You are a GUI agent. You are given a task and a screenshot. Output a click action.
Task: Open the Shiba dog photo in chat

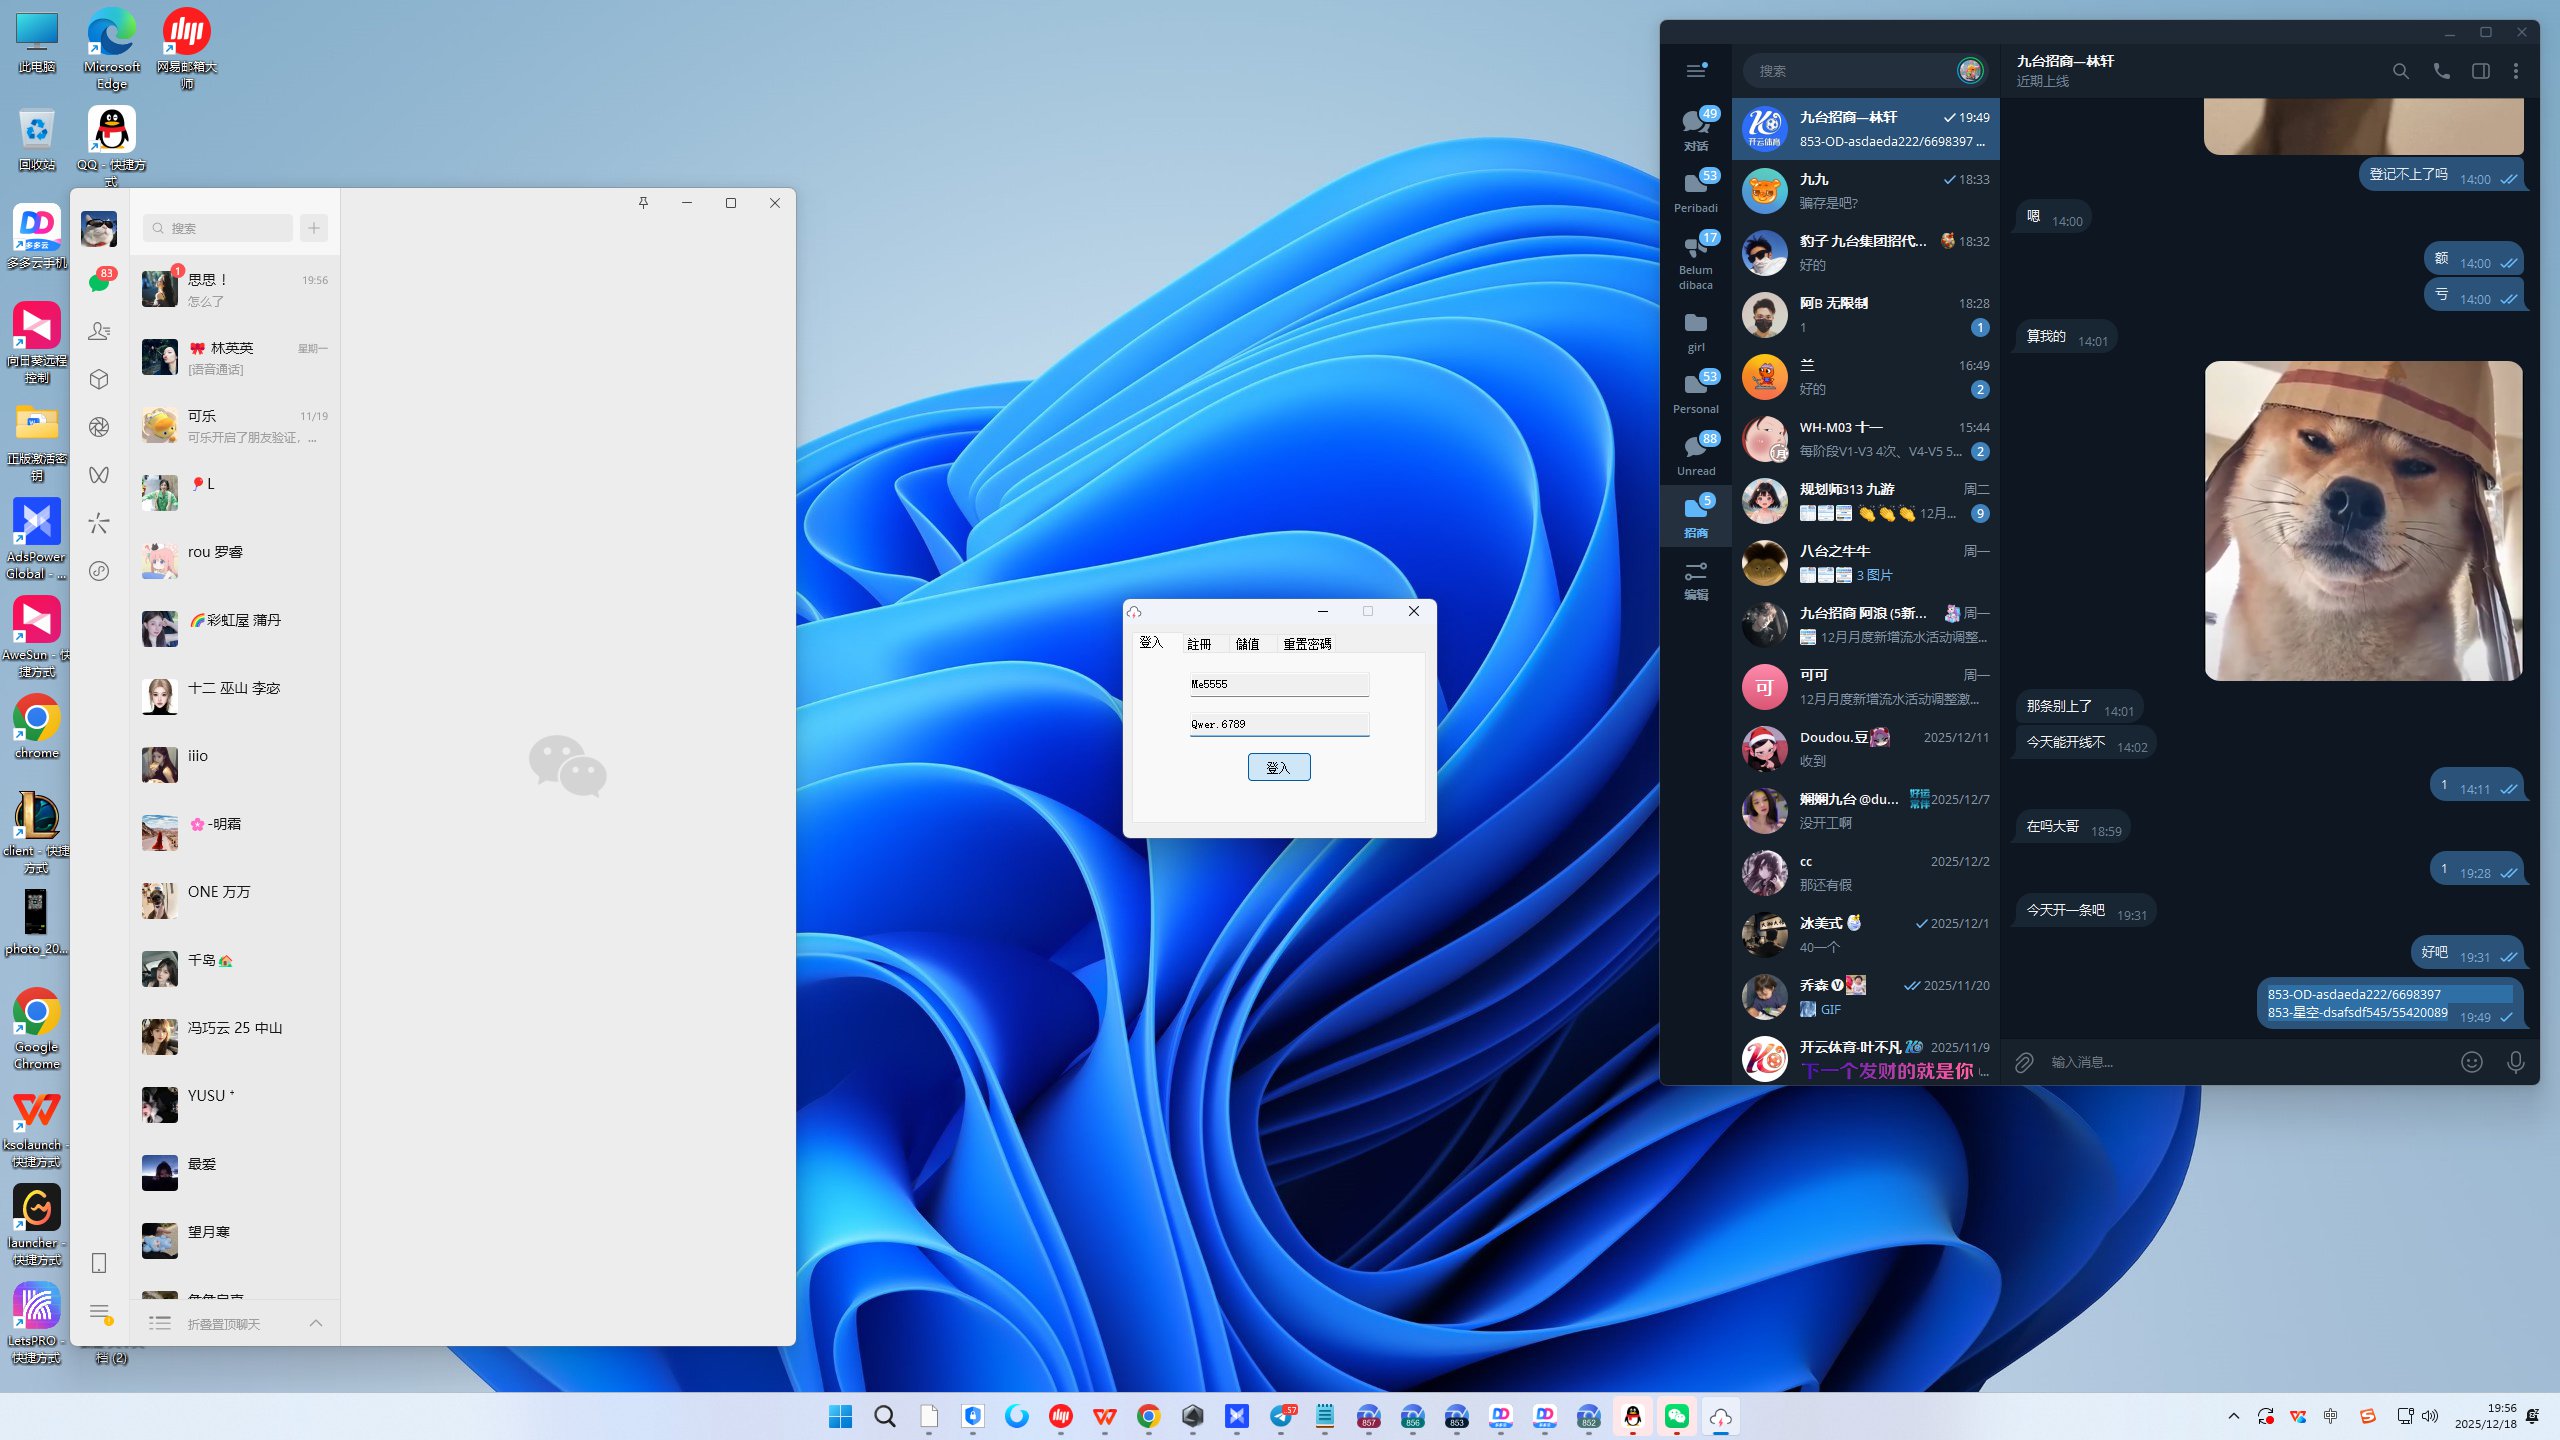[x=2363, y=520]
